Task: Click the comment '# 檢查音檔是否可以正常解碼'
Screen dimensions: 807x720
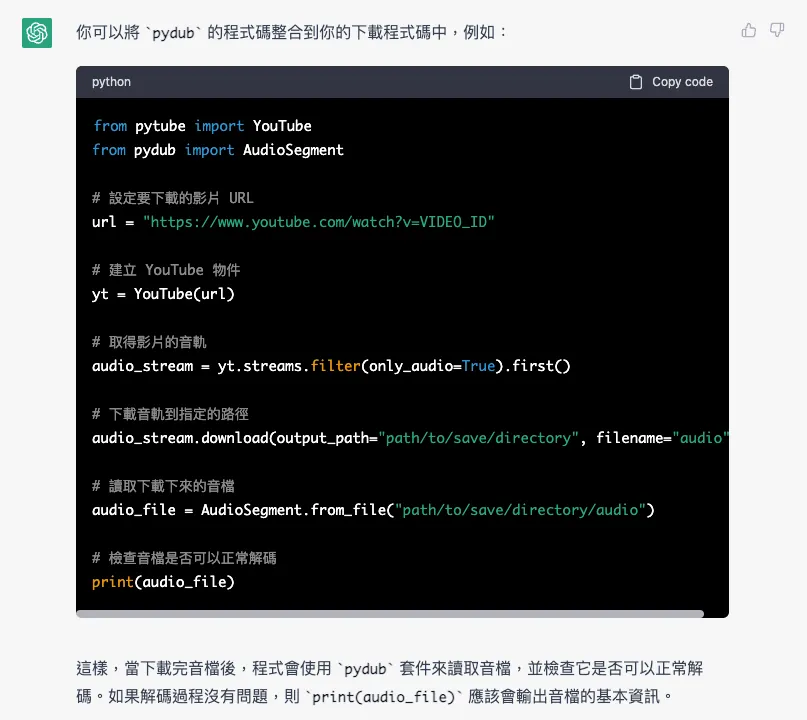Action: click(x=184, y=558)
